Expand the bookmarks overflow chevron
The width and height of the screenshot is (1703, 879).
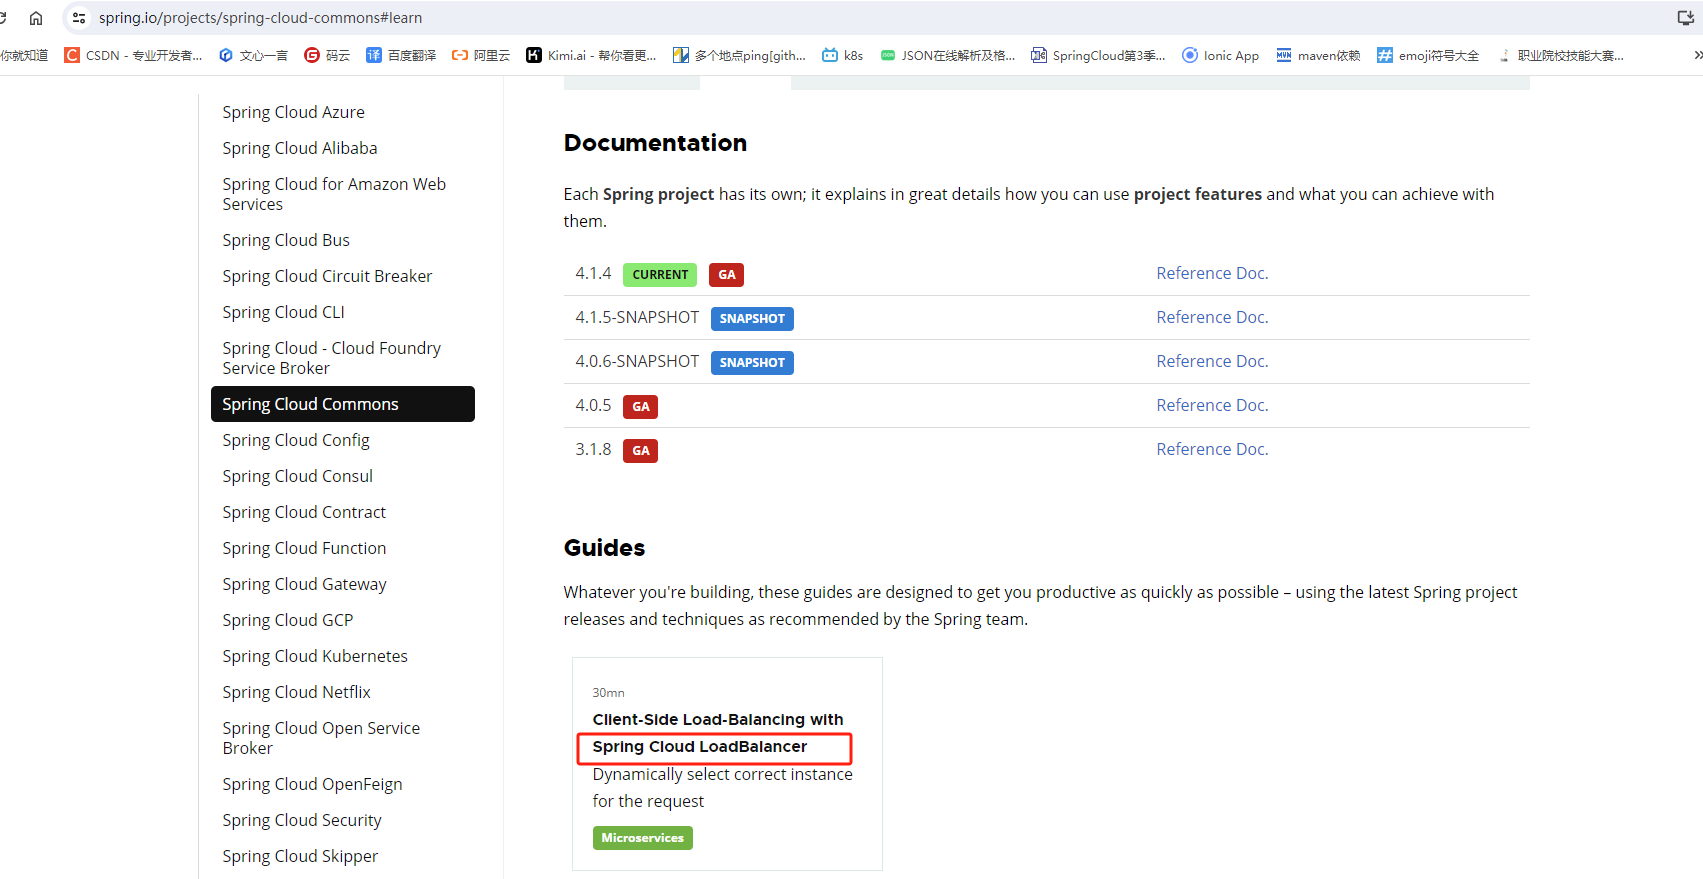pos(1697,55)
